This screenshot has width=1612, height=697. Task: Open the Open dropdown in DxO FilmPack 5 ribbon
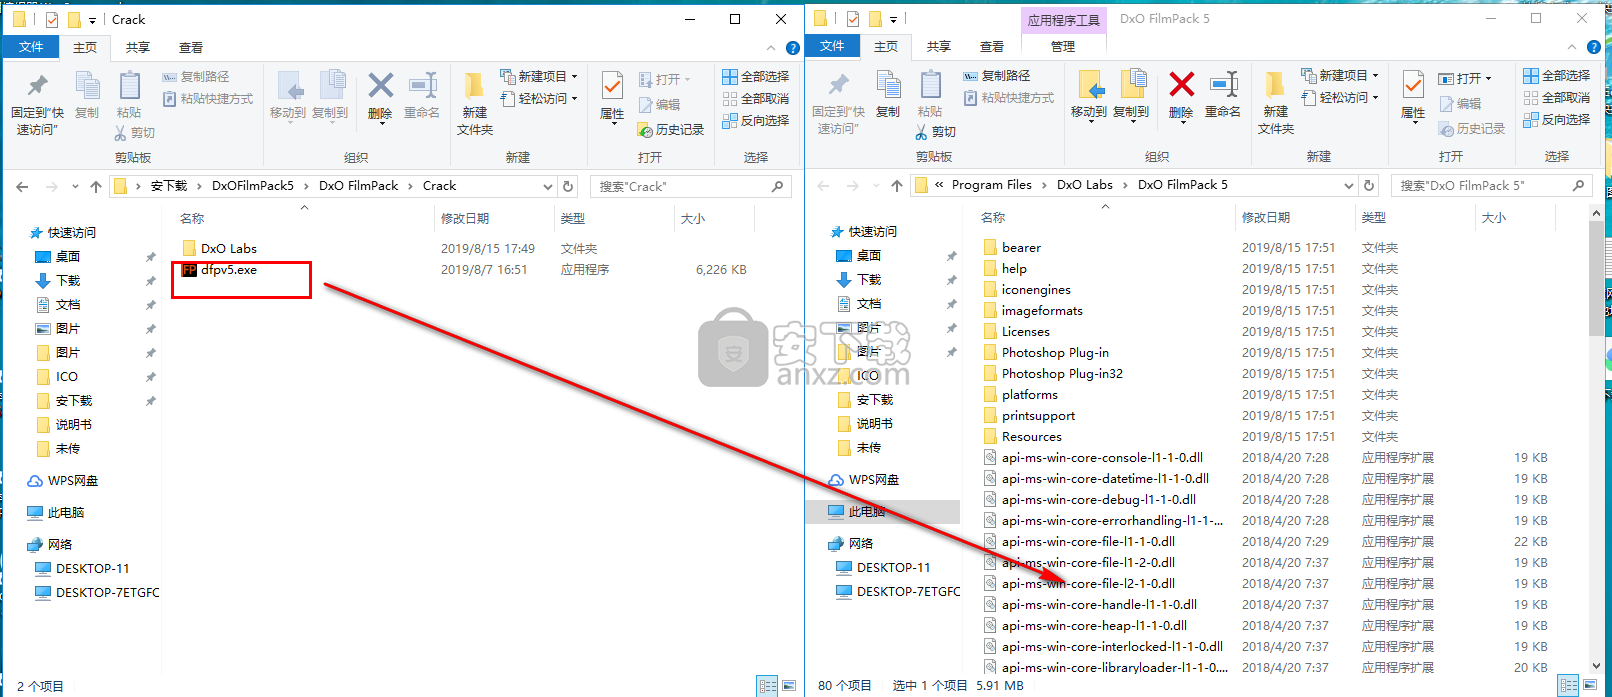1465,78
